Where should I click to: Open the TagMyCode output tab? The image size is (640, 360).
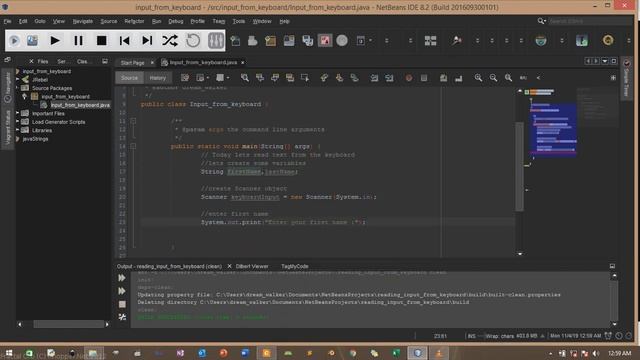coord(295,266)
